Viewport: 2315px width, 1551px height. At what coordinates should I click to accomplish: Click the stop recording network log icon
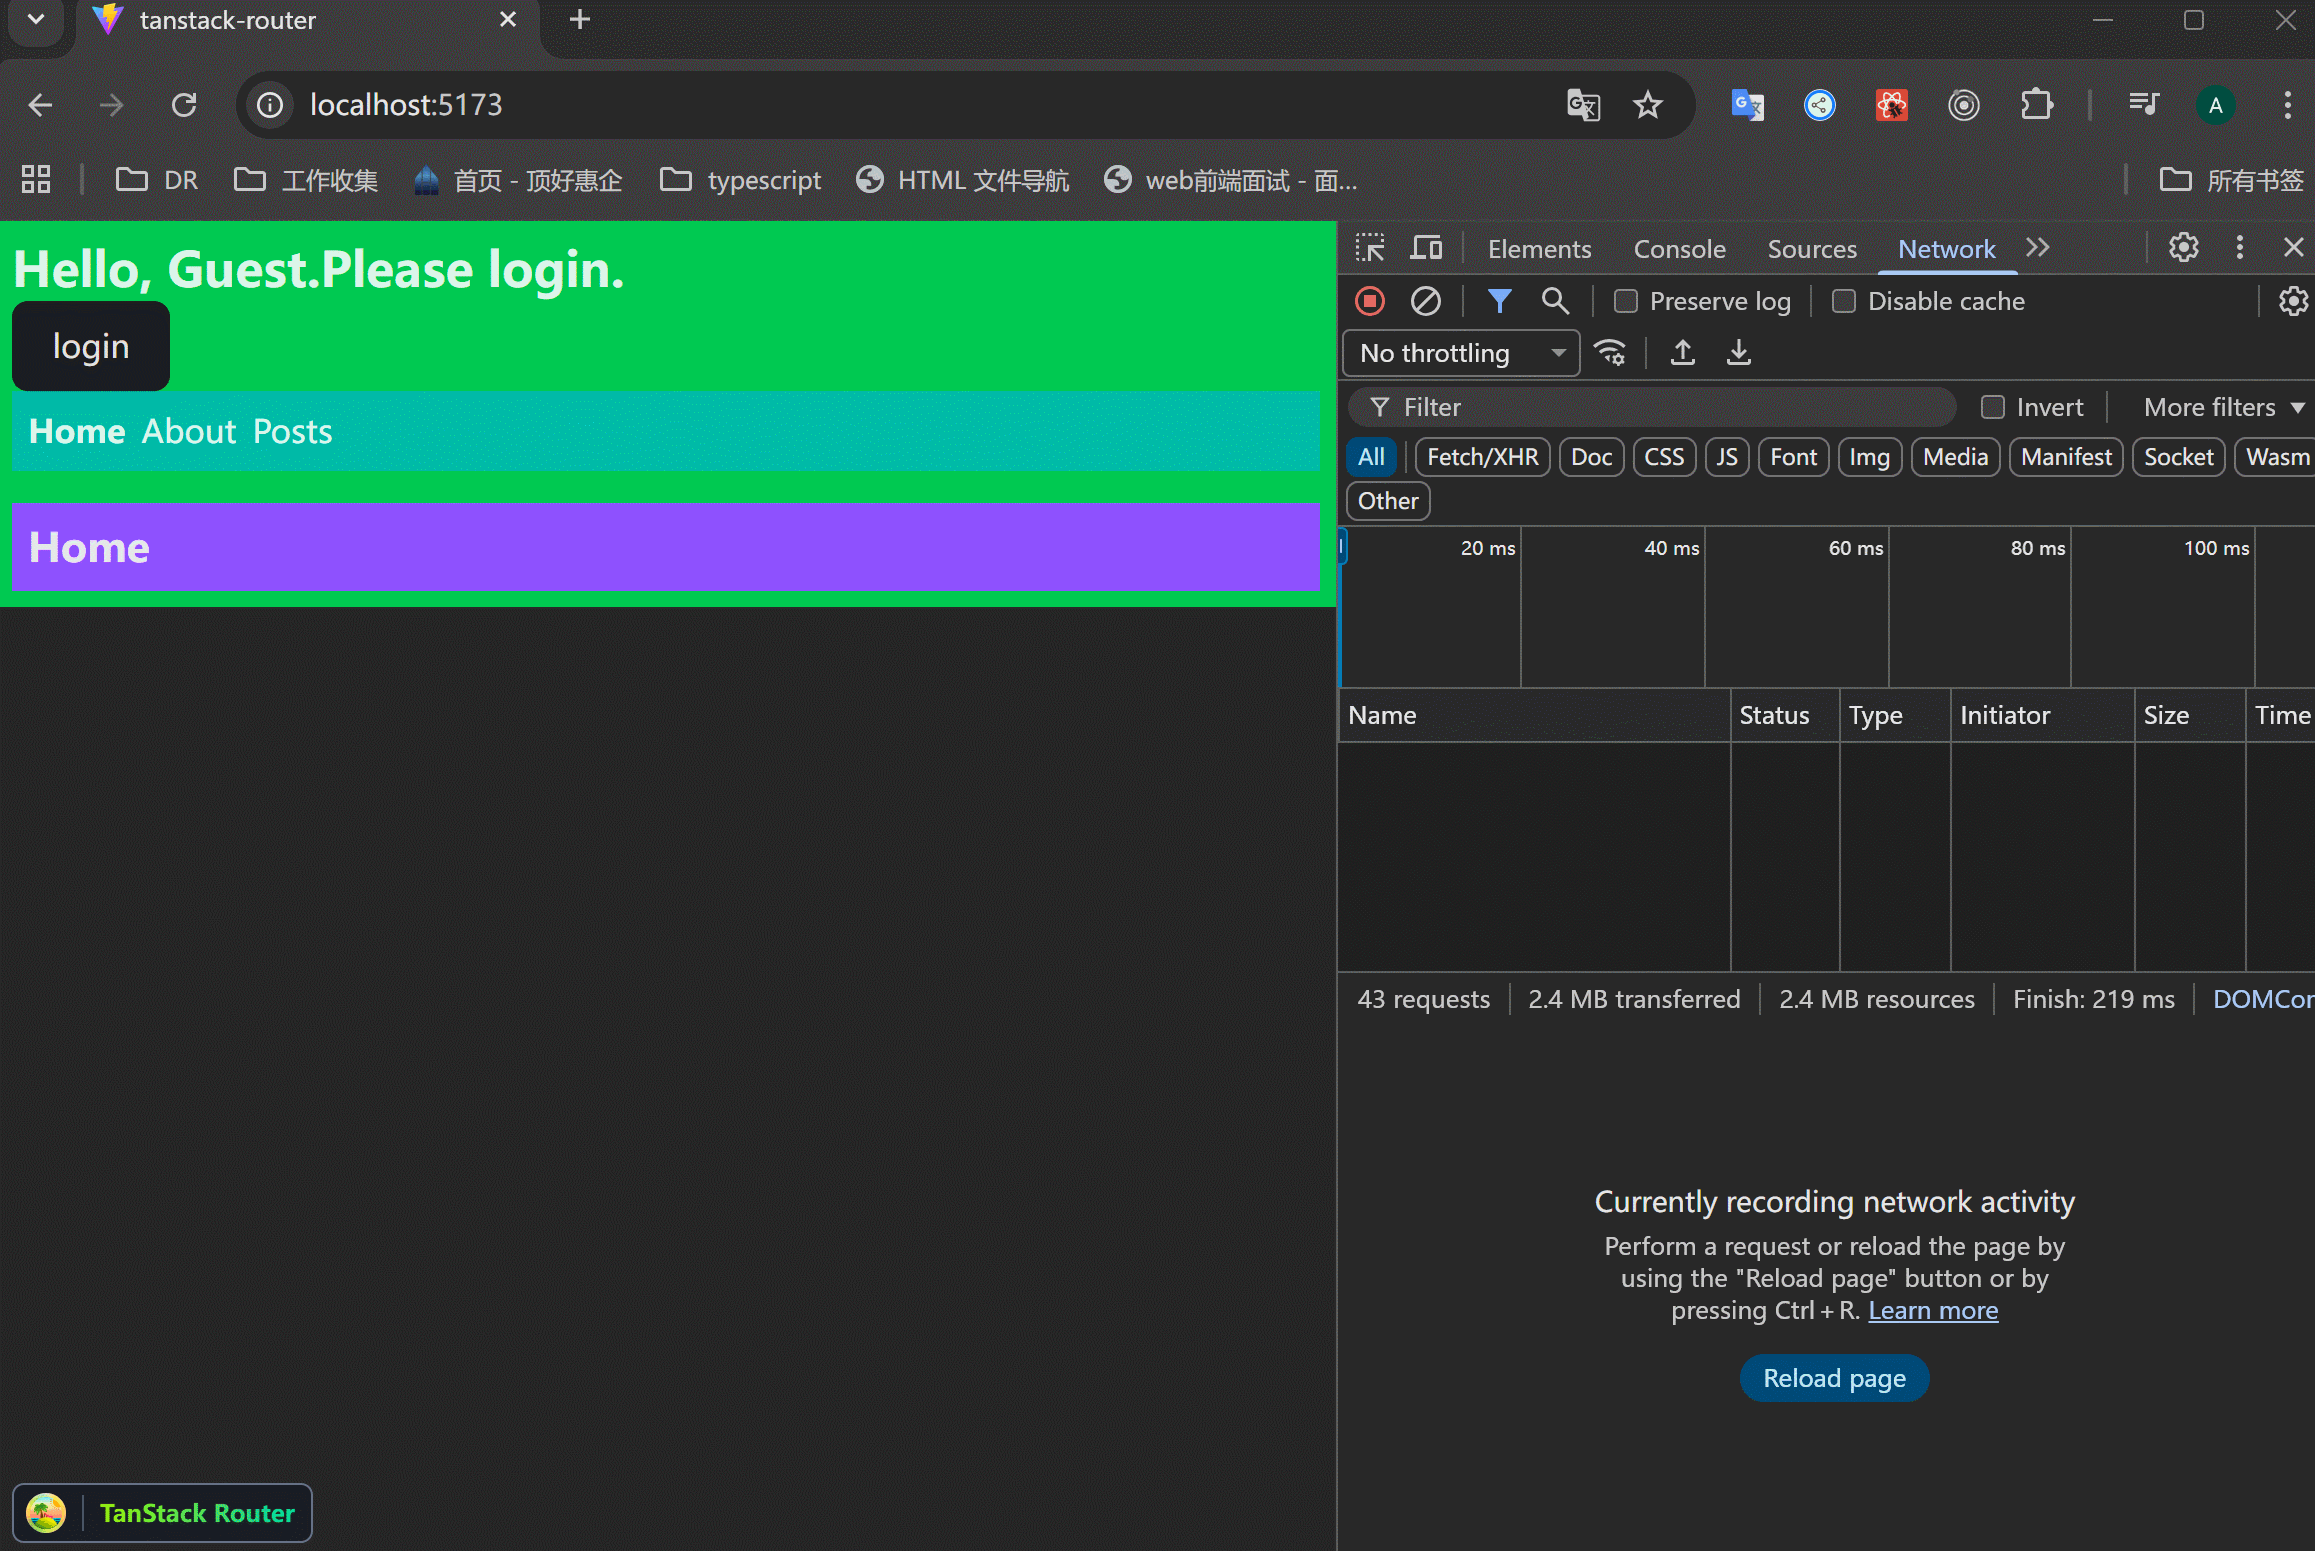click(1370, 301)
